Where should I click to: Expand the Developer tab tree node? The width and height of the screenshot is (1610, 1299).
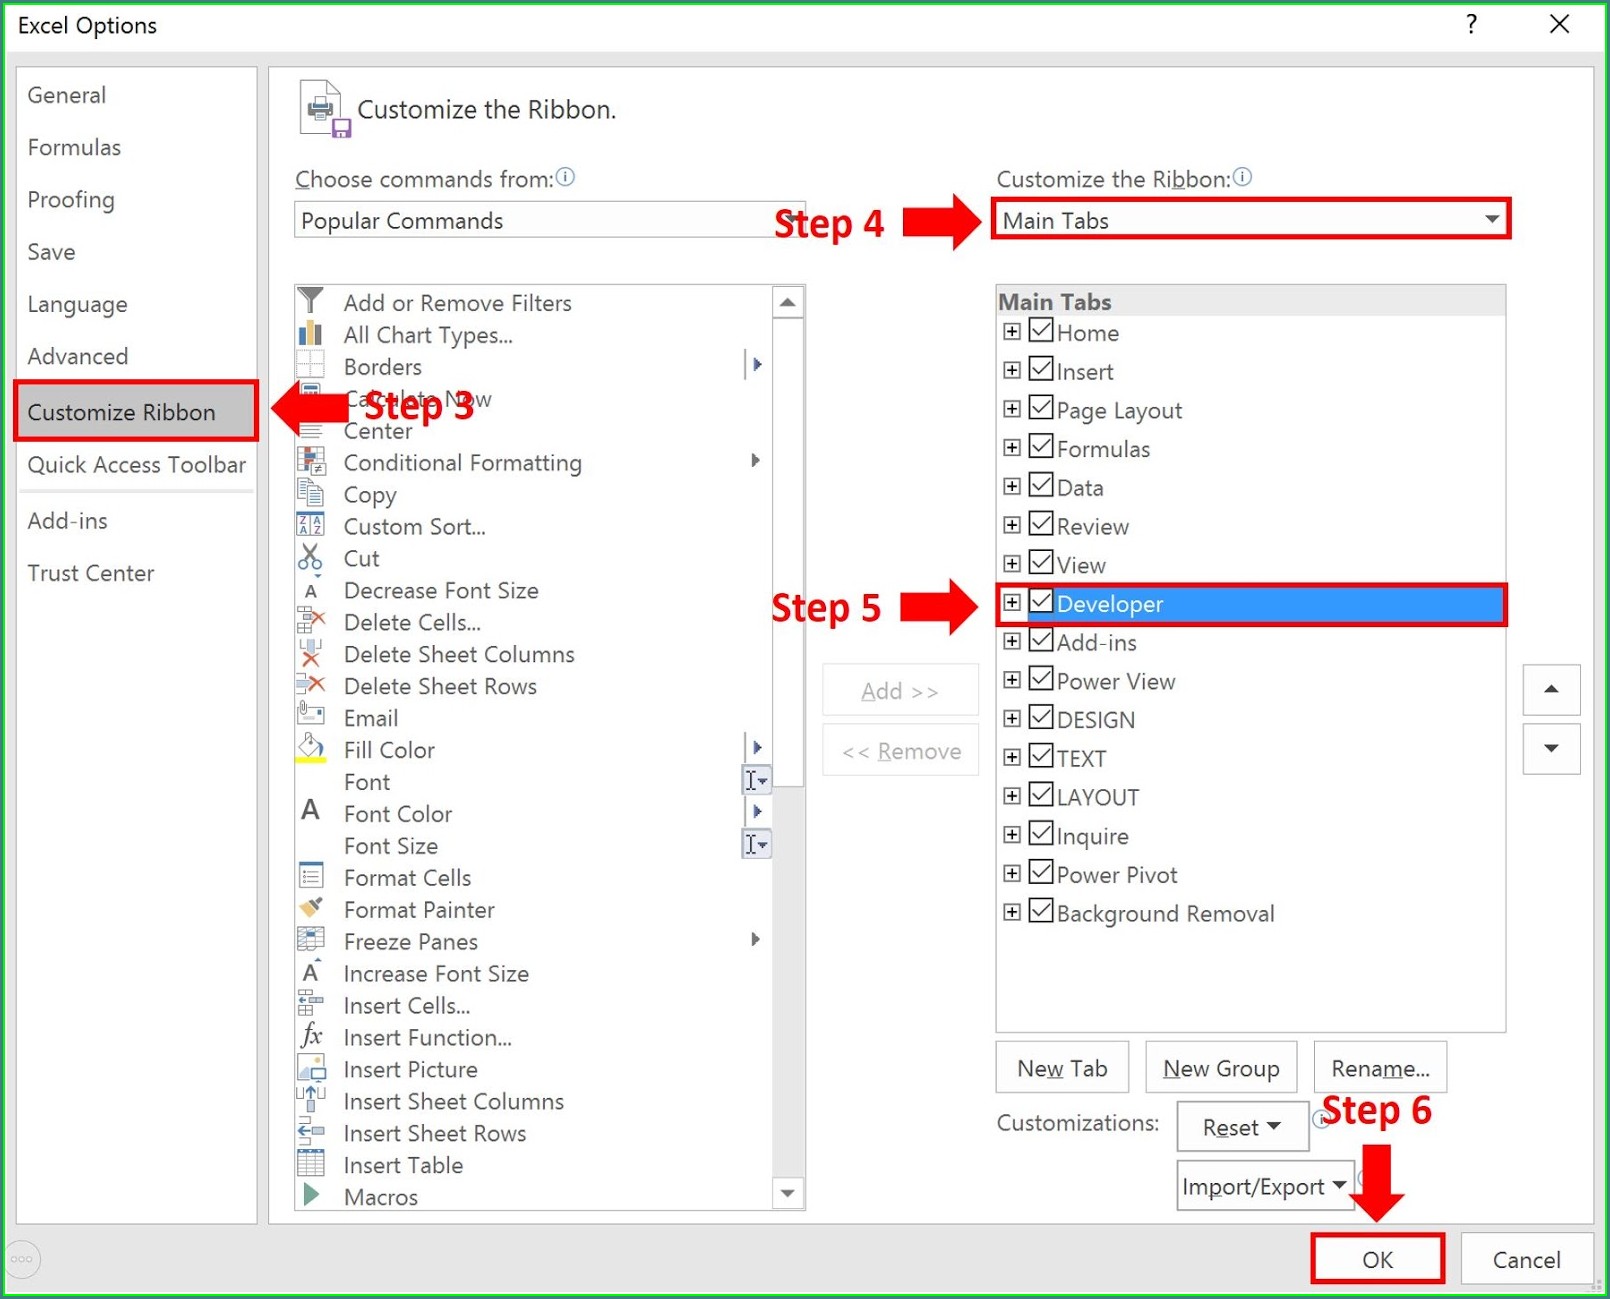1012,603
